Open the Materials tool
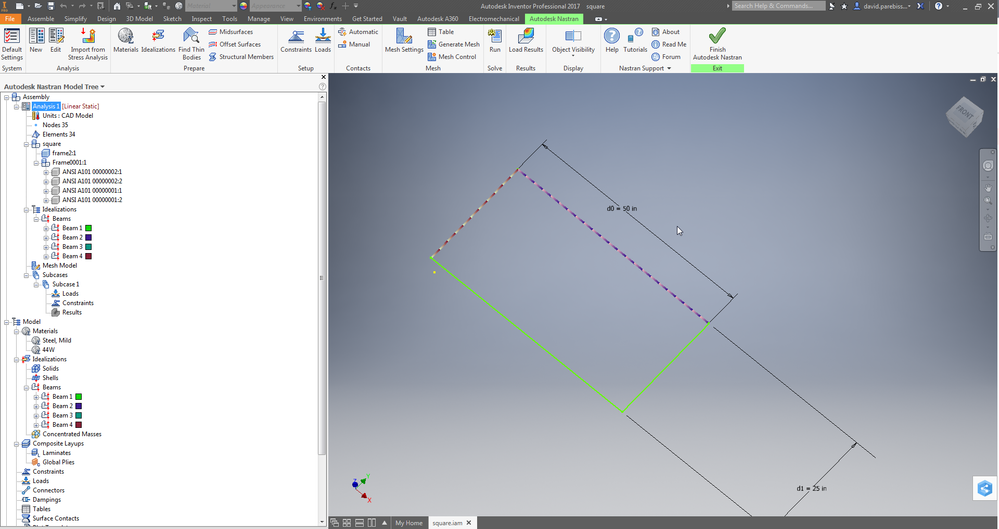Image resolution: width=999 pixels, height=529 pixels. point(126,41)
